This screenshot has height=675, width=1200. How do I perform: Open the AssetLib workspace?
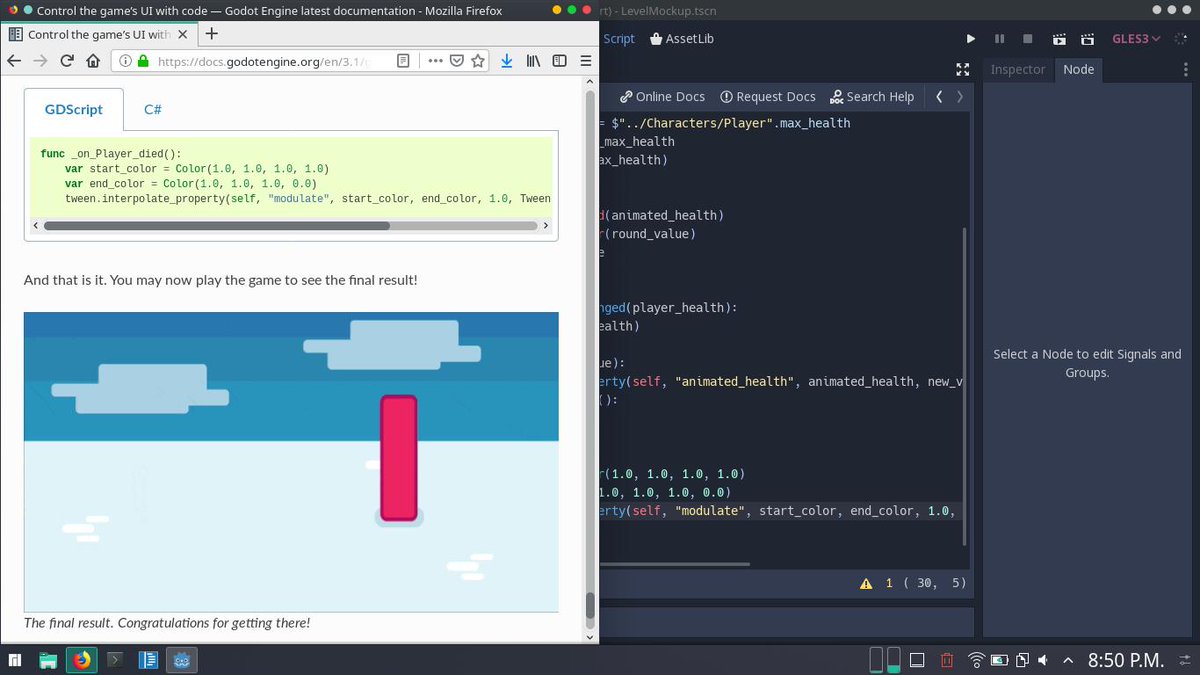(x=681, y=39)
